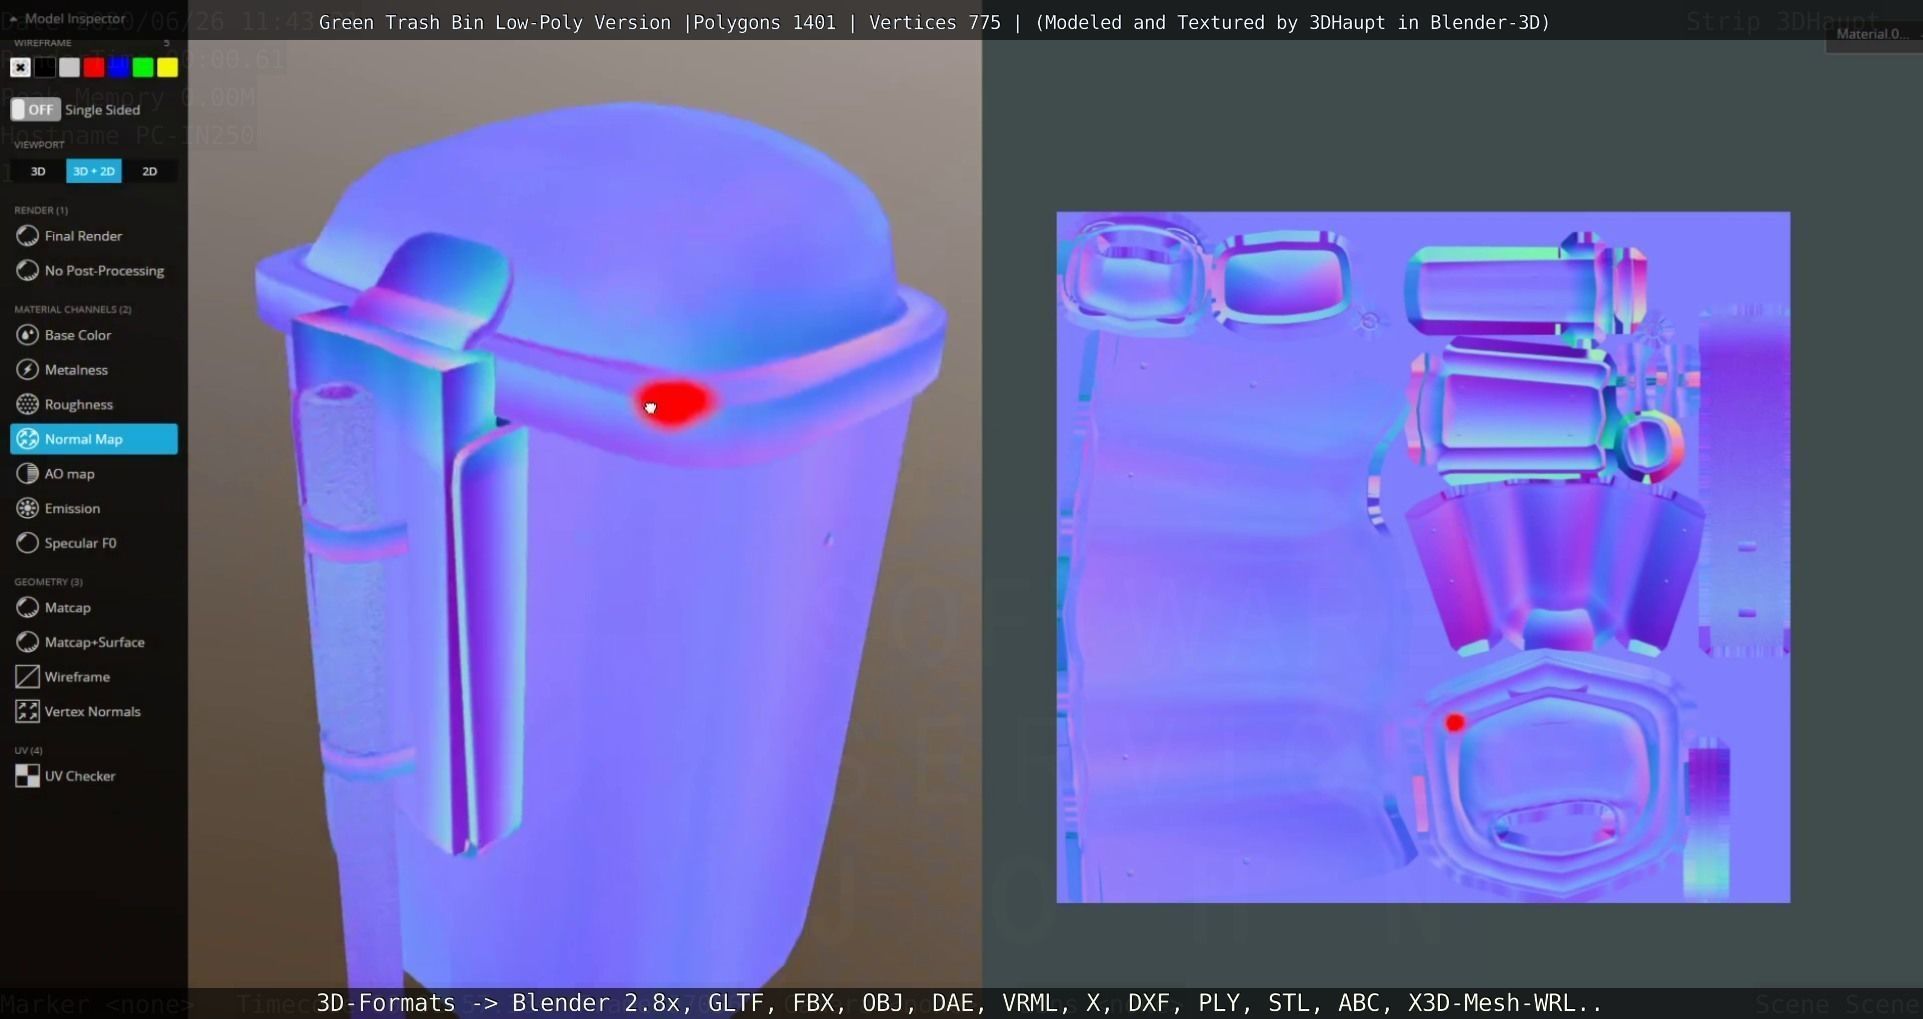
Task: Click the Specular F0 label
Action: click(x=80, y=543)
